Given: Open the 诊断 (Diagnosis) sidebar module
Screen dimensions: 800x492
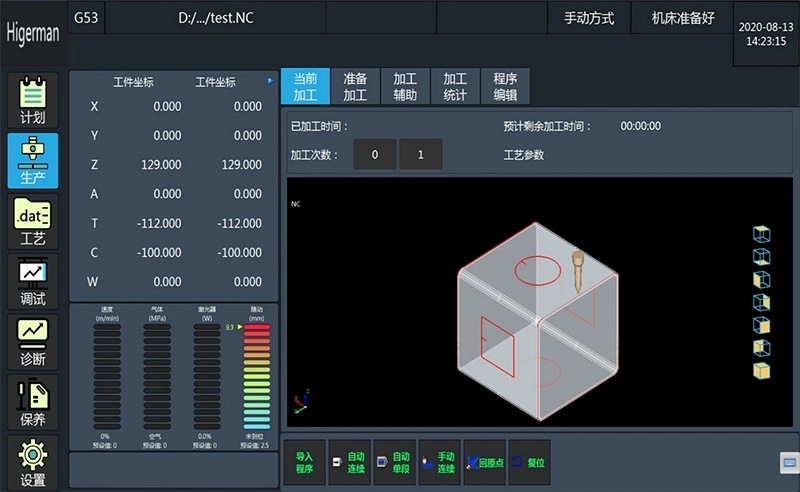Looking at the screenshot, I should coord(33,342).
